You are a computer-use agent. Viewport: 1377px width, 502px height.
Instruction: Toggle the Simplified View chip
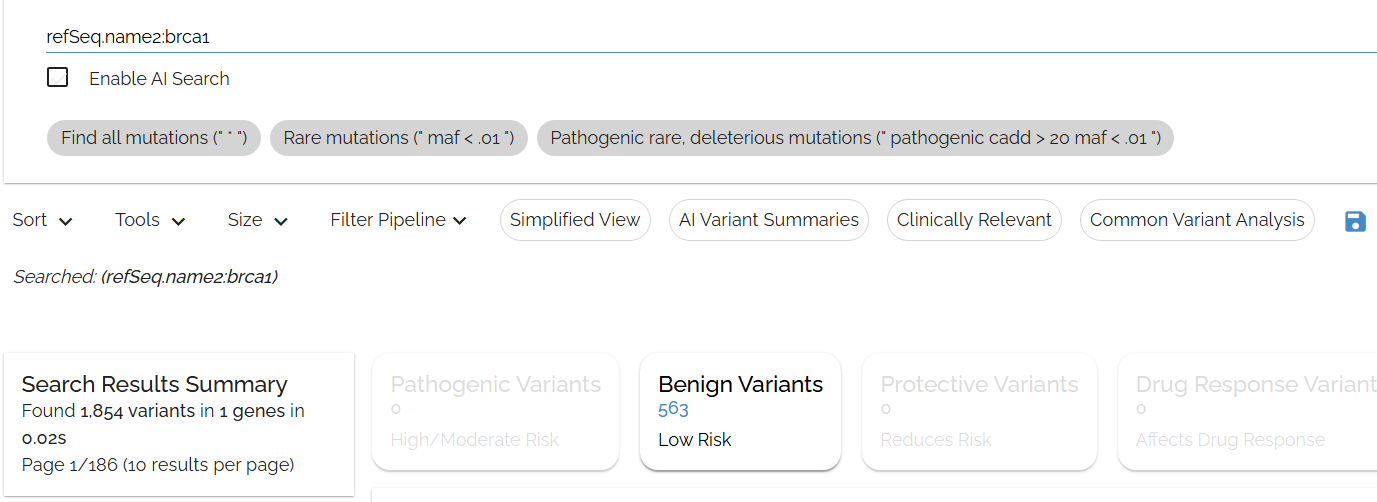(x=575, y=220)
